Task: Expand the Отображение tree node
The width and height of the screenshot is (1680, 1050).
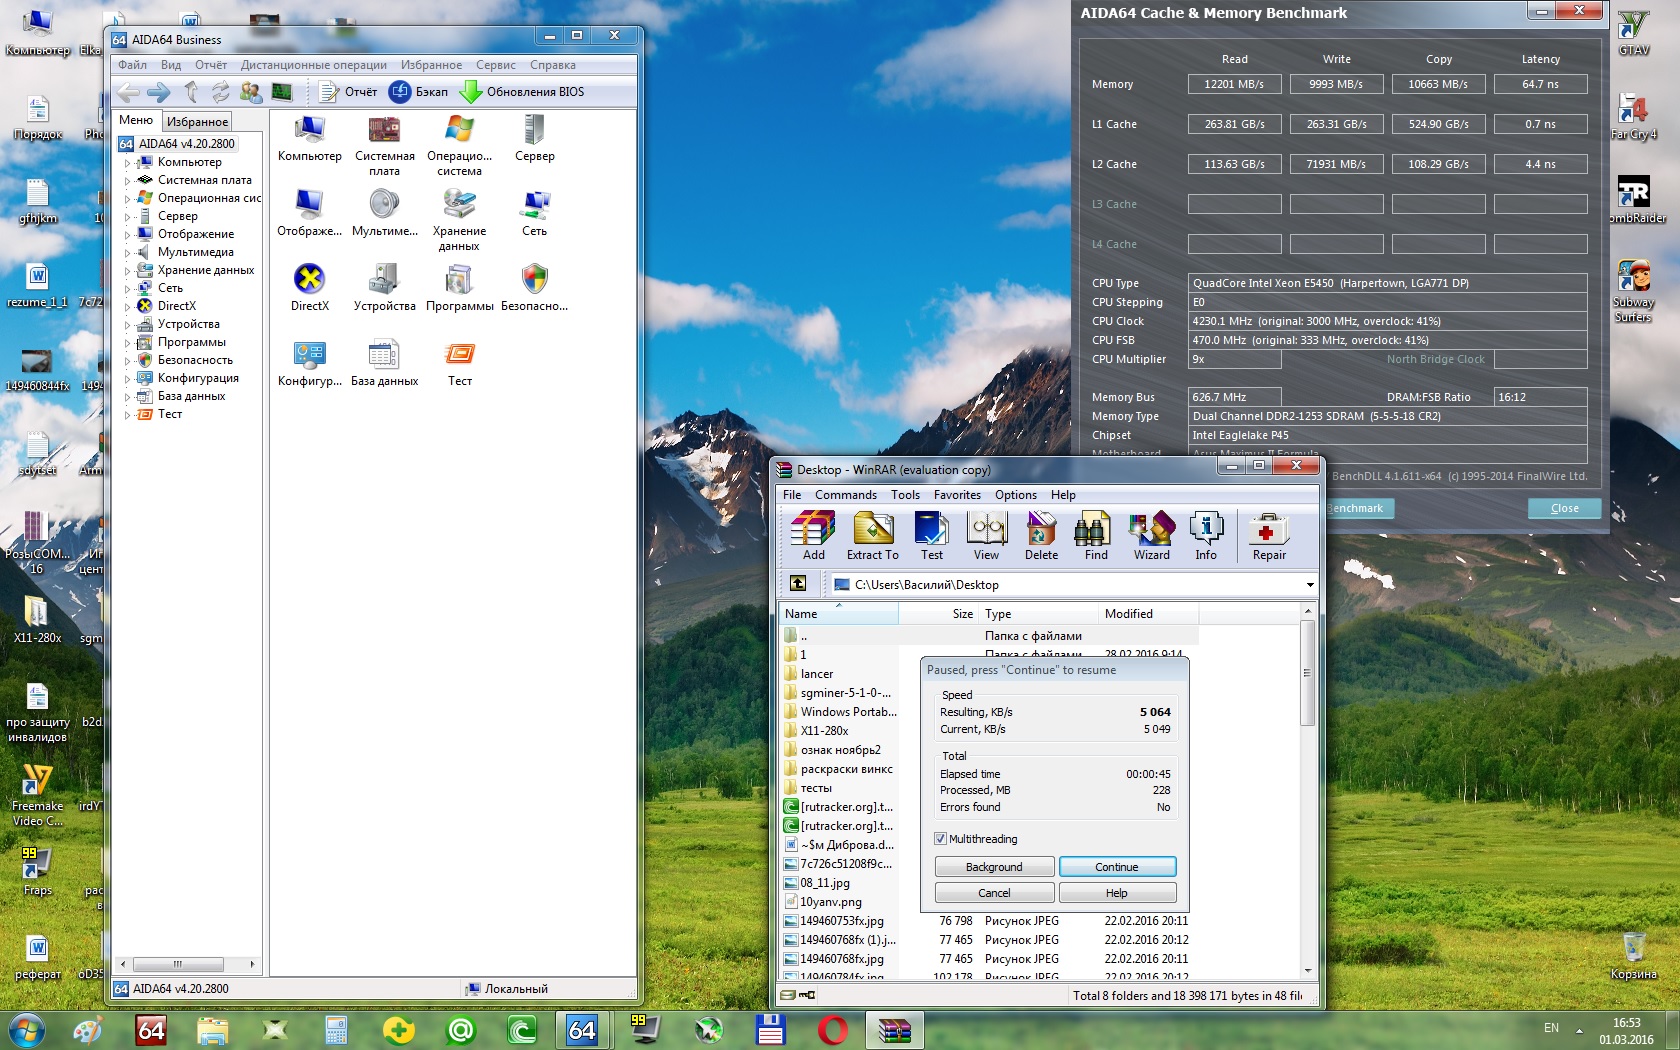Action: (x=127, y=235)
